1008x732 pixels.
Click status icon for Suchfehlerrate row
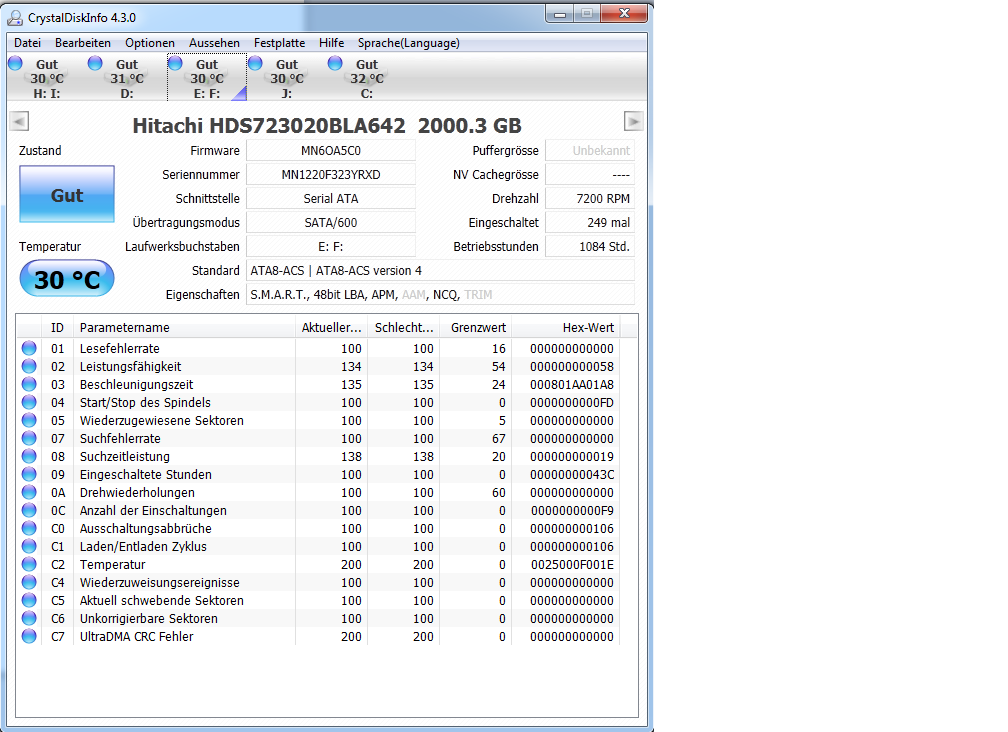[x=29, y=438]
